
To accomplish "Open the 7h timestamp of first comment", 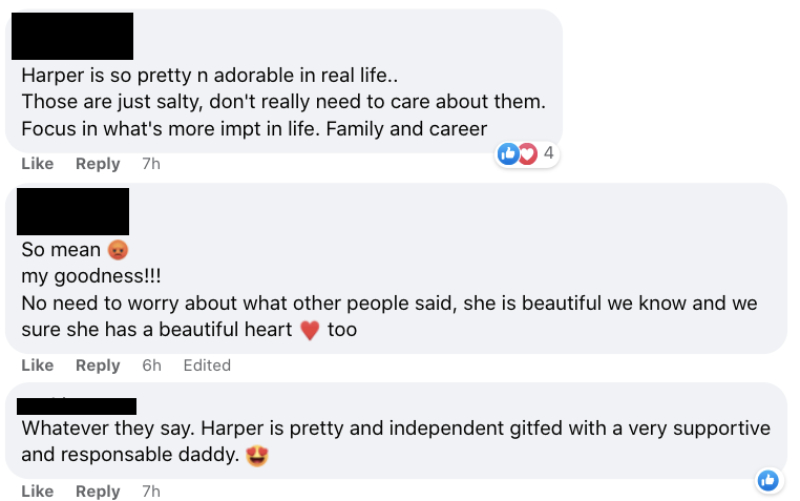I will [x=151, y=164].
